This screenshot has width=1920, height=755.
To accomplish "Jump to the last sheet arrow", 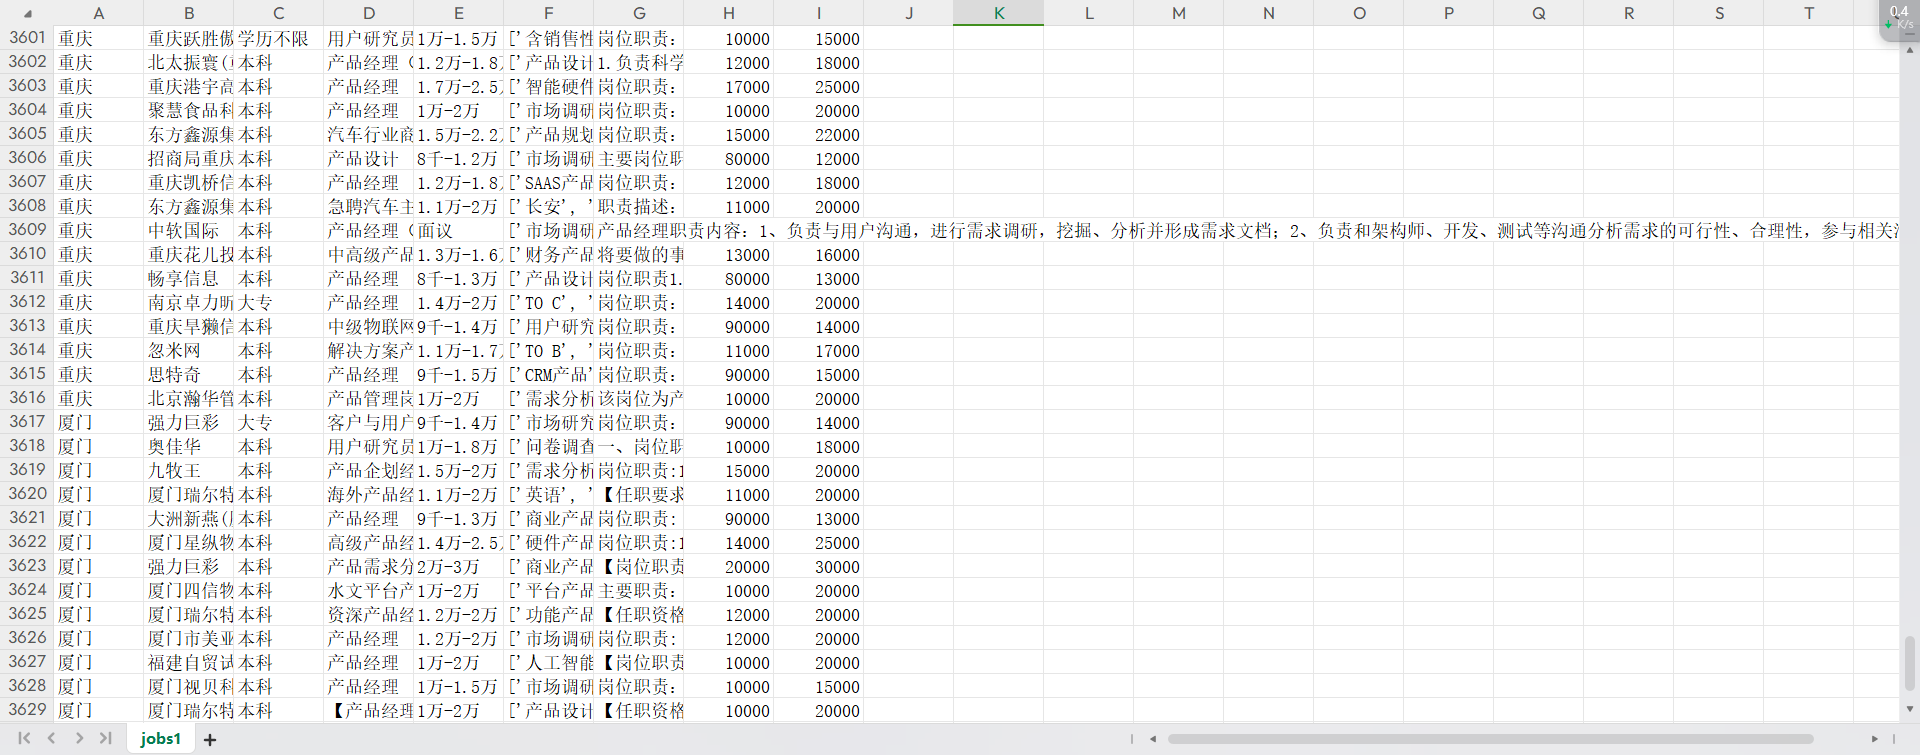I will click(105, 738).
